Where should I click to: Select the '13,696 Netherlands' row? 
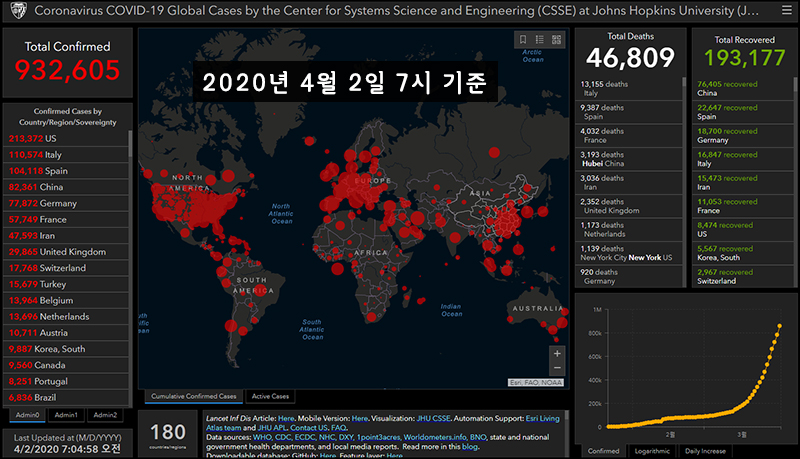tap(66, 317)
